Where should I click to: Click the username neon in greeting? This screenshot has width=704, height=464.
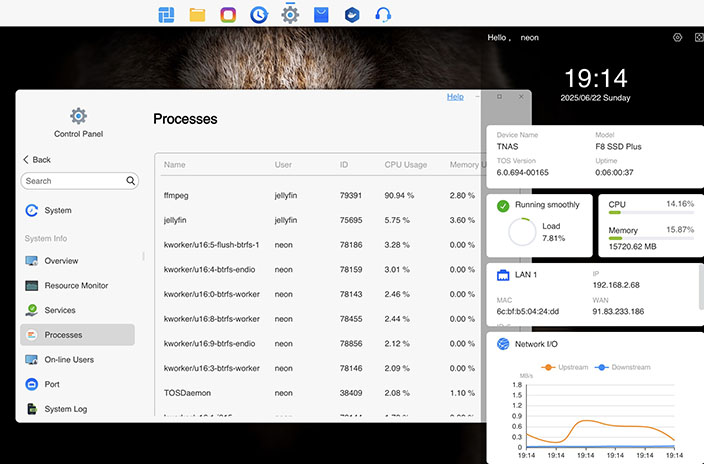529,38
